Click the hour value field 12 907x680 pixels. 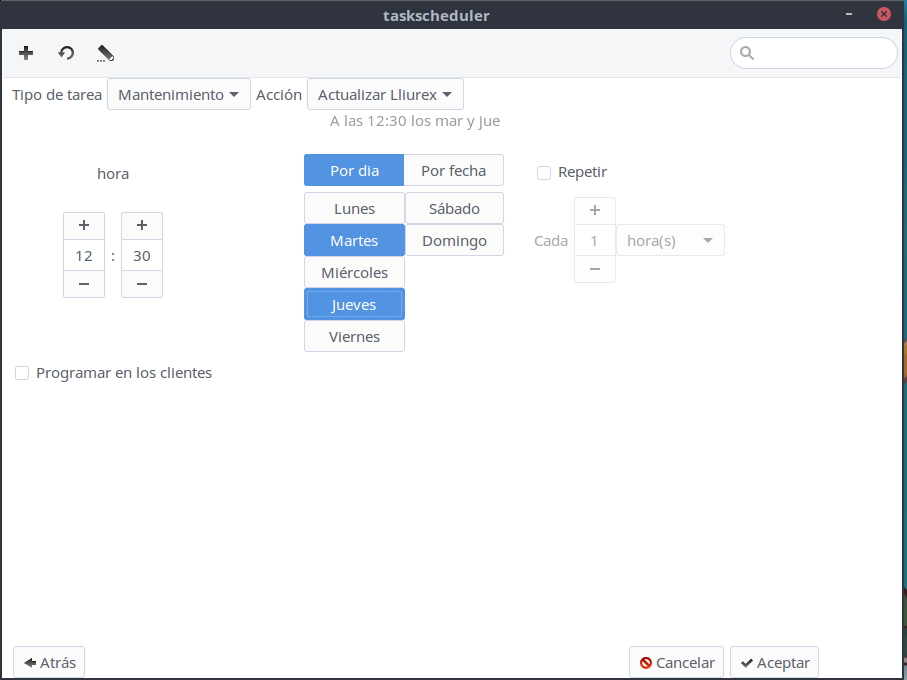(x=84, y=255)
